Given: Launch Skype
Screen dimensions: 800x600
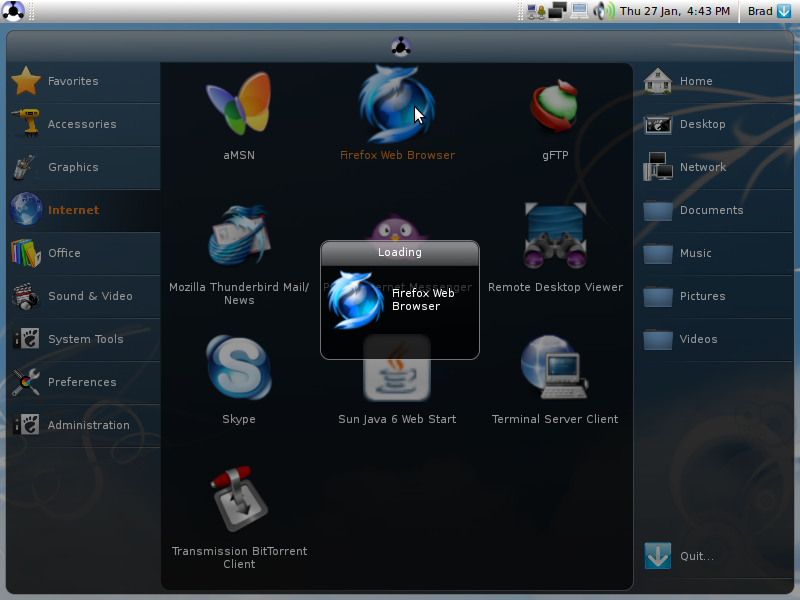Looking at the screenshot, I should [239, 380].
